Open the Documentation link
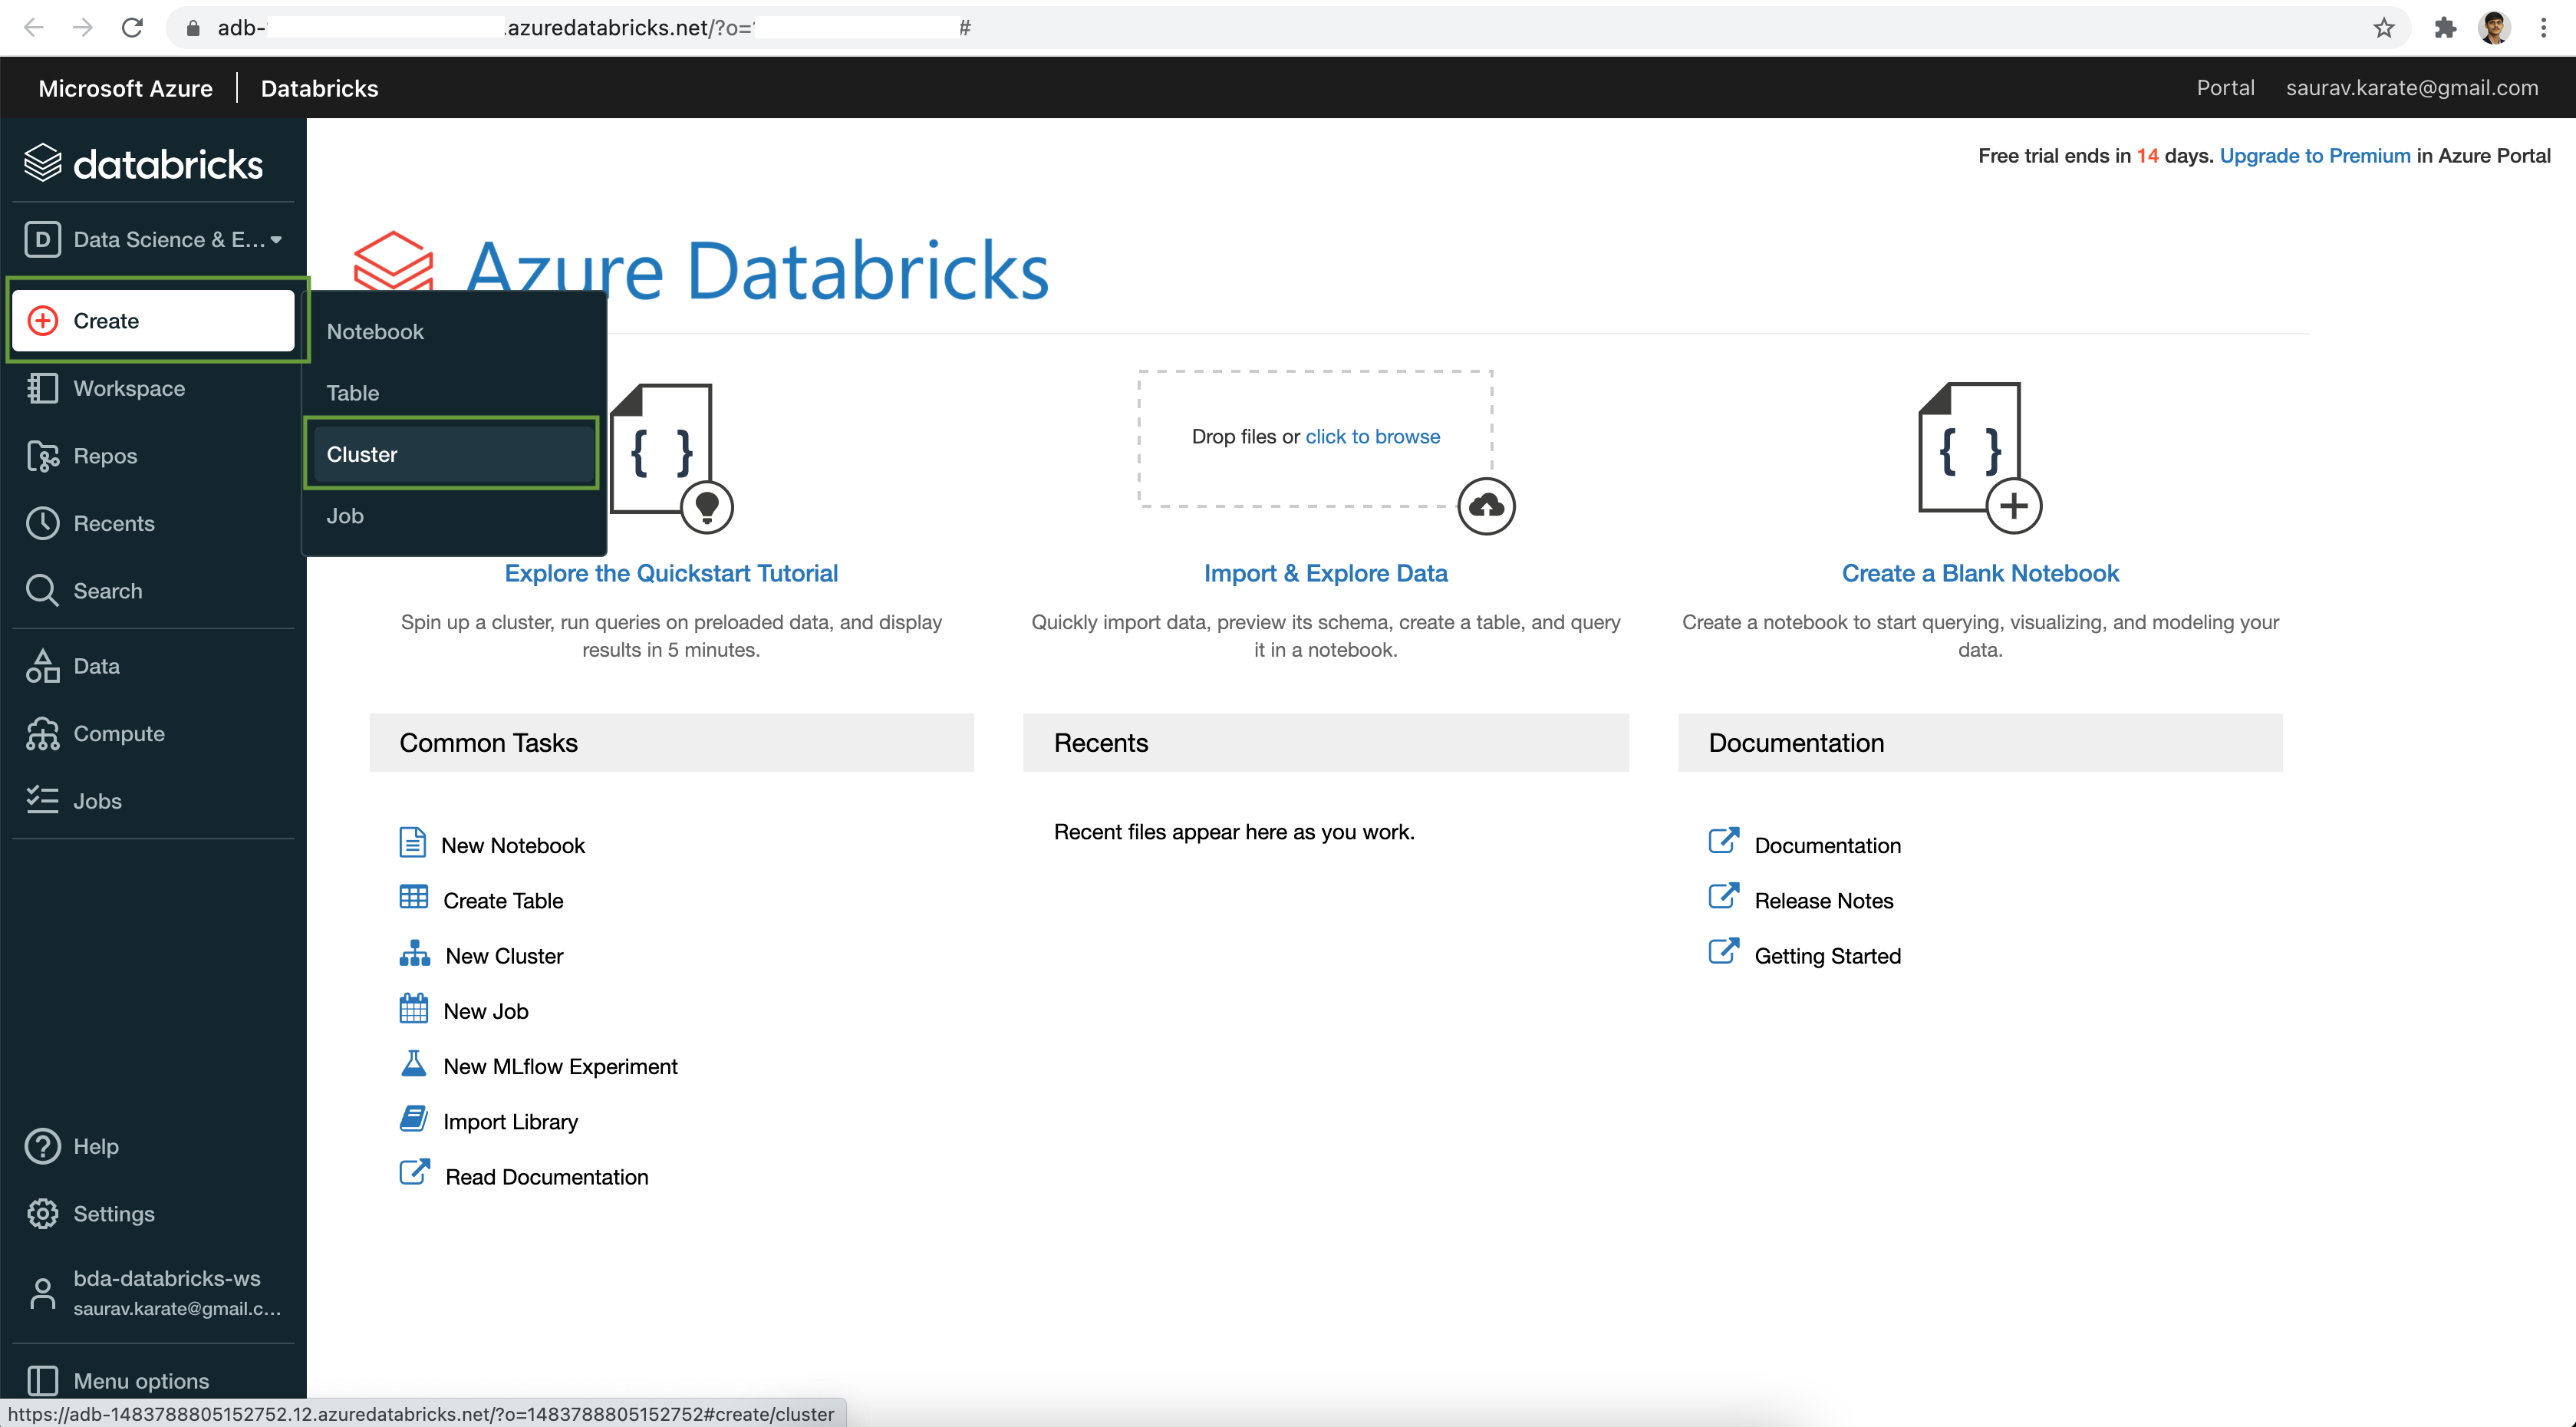This screenshot has height=1427, width=2576. click(x=1827, y=846)
